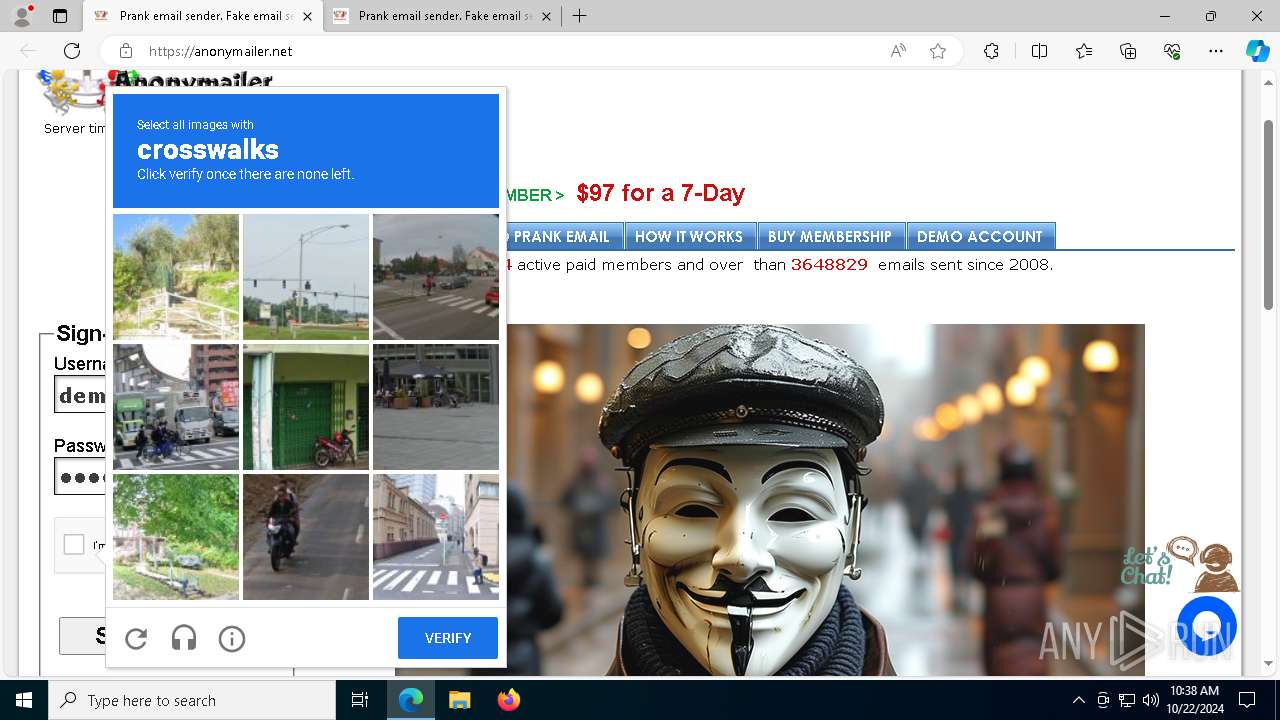Select captcha tile with trees and stairs

click(x=176, y=277)
